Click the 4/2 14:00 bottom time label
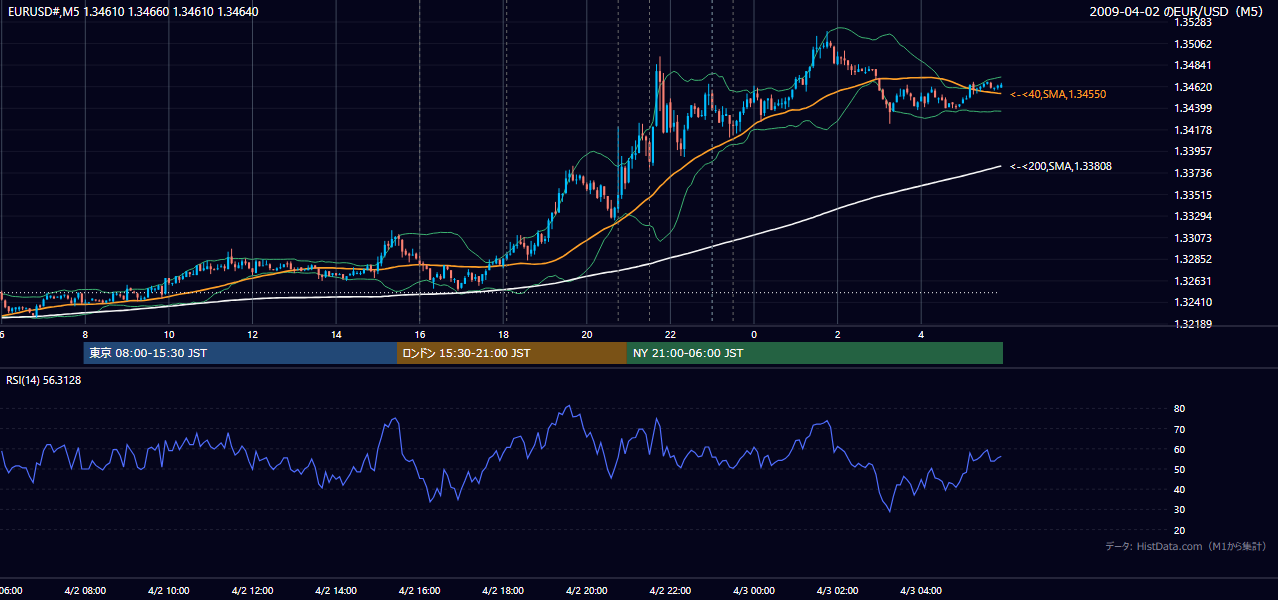The height and width of the screenshot is (600, 1278). 336,591
